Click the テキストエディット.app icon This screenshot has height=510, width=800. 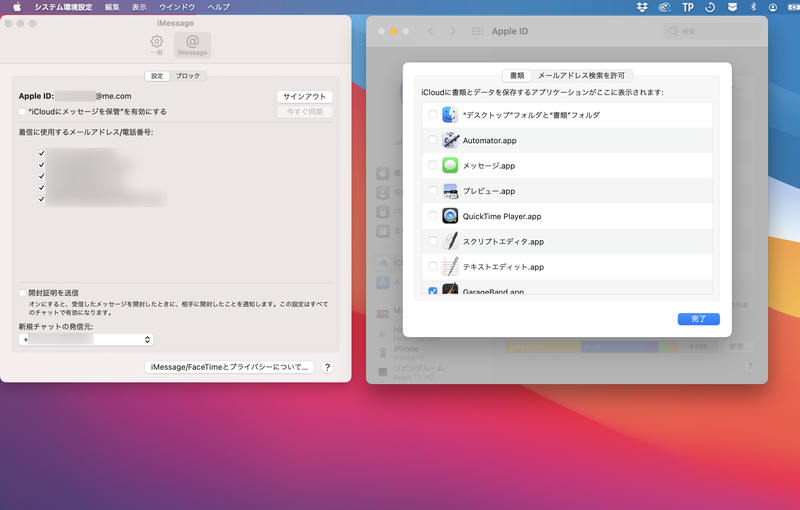[x=450, y=266]
